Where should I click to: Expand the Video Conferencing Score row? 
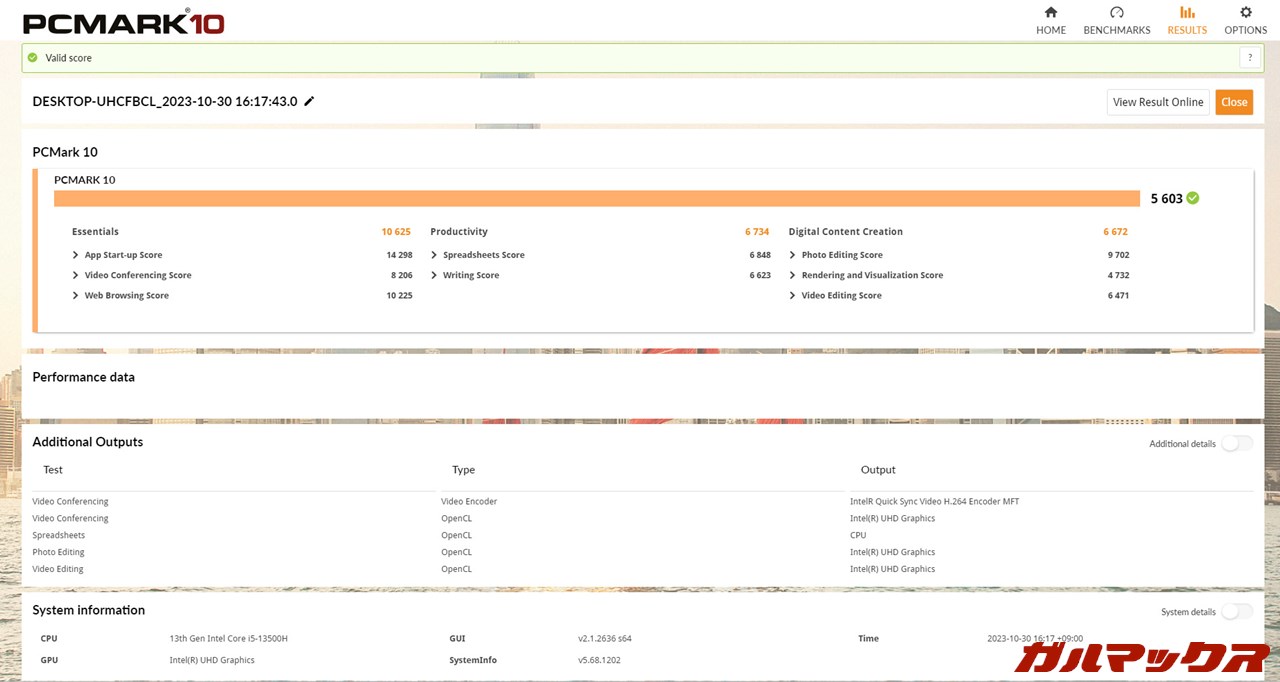coord(76,275)
